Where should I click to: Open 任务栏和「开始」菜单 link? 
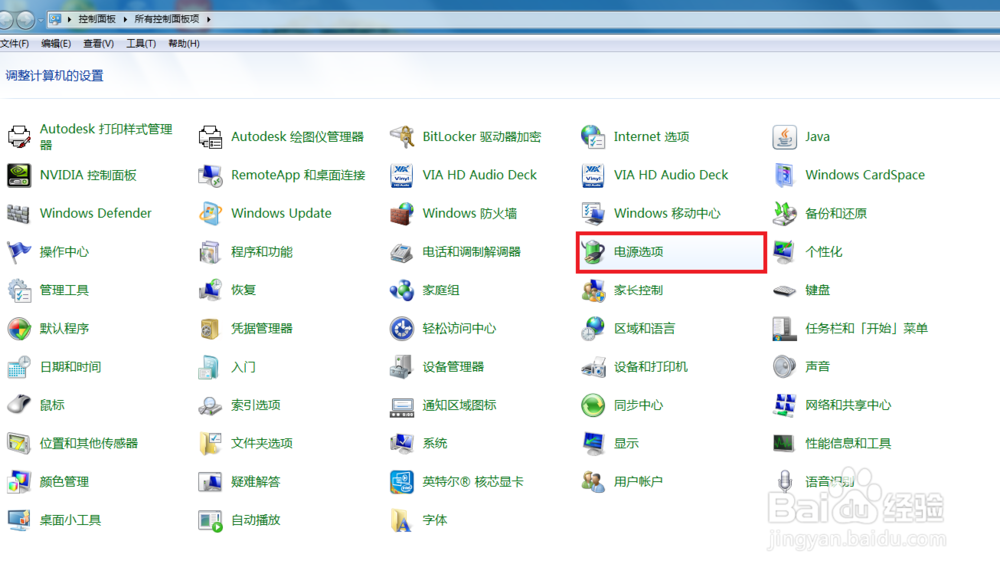tap(866, 328)
